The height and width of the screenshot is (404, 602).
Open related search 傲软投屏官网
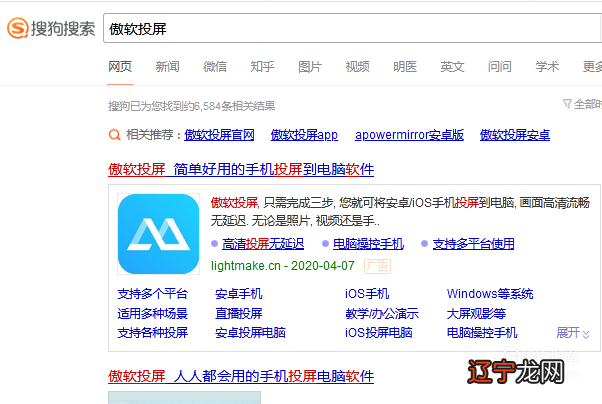219,135
